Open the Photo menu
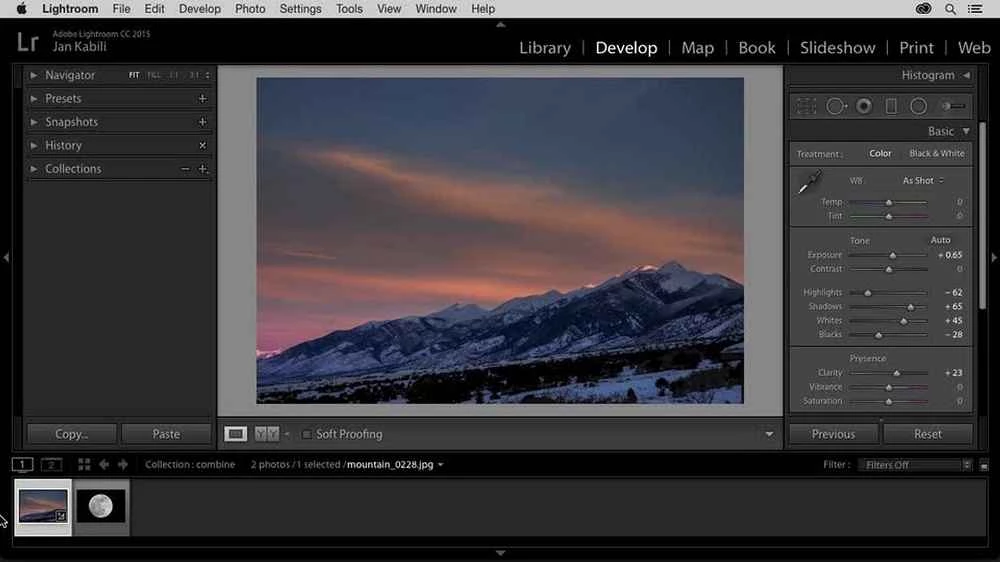This screenshot has width=1000, height=562. (250, 9)
